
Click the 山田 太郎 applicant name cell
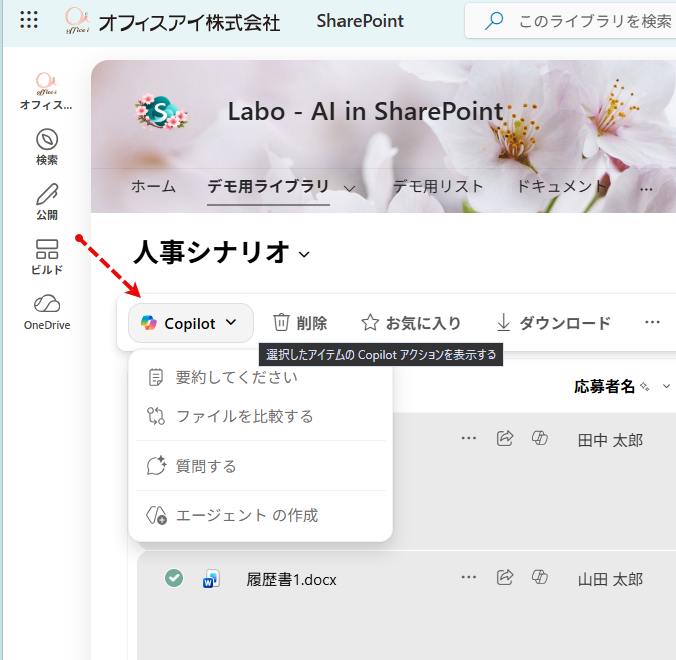pyautogui.click(x=610, y=579)
